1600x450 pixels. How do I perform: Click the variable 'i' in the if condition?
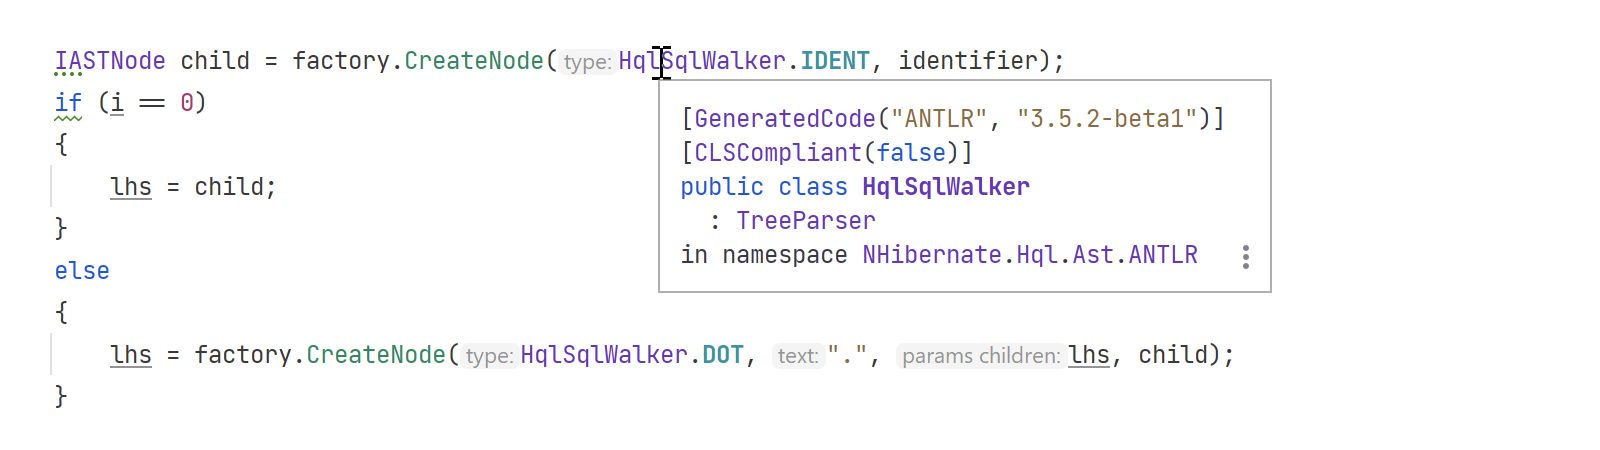(117, 103)
